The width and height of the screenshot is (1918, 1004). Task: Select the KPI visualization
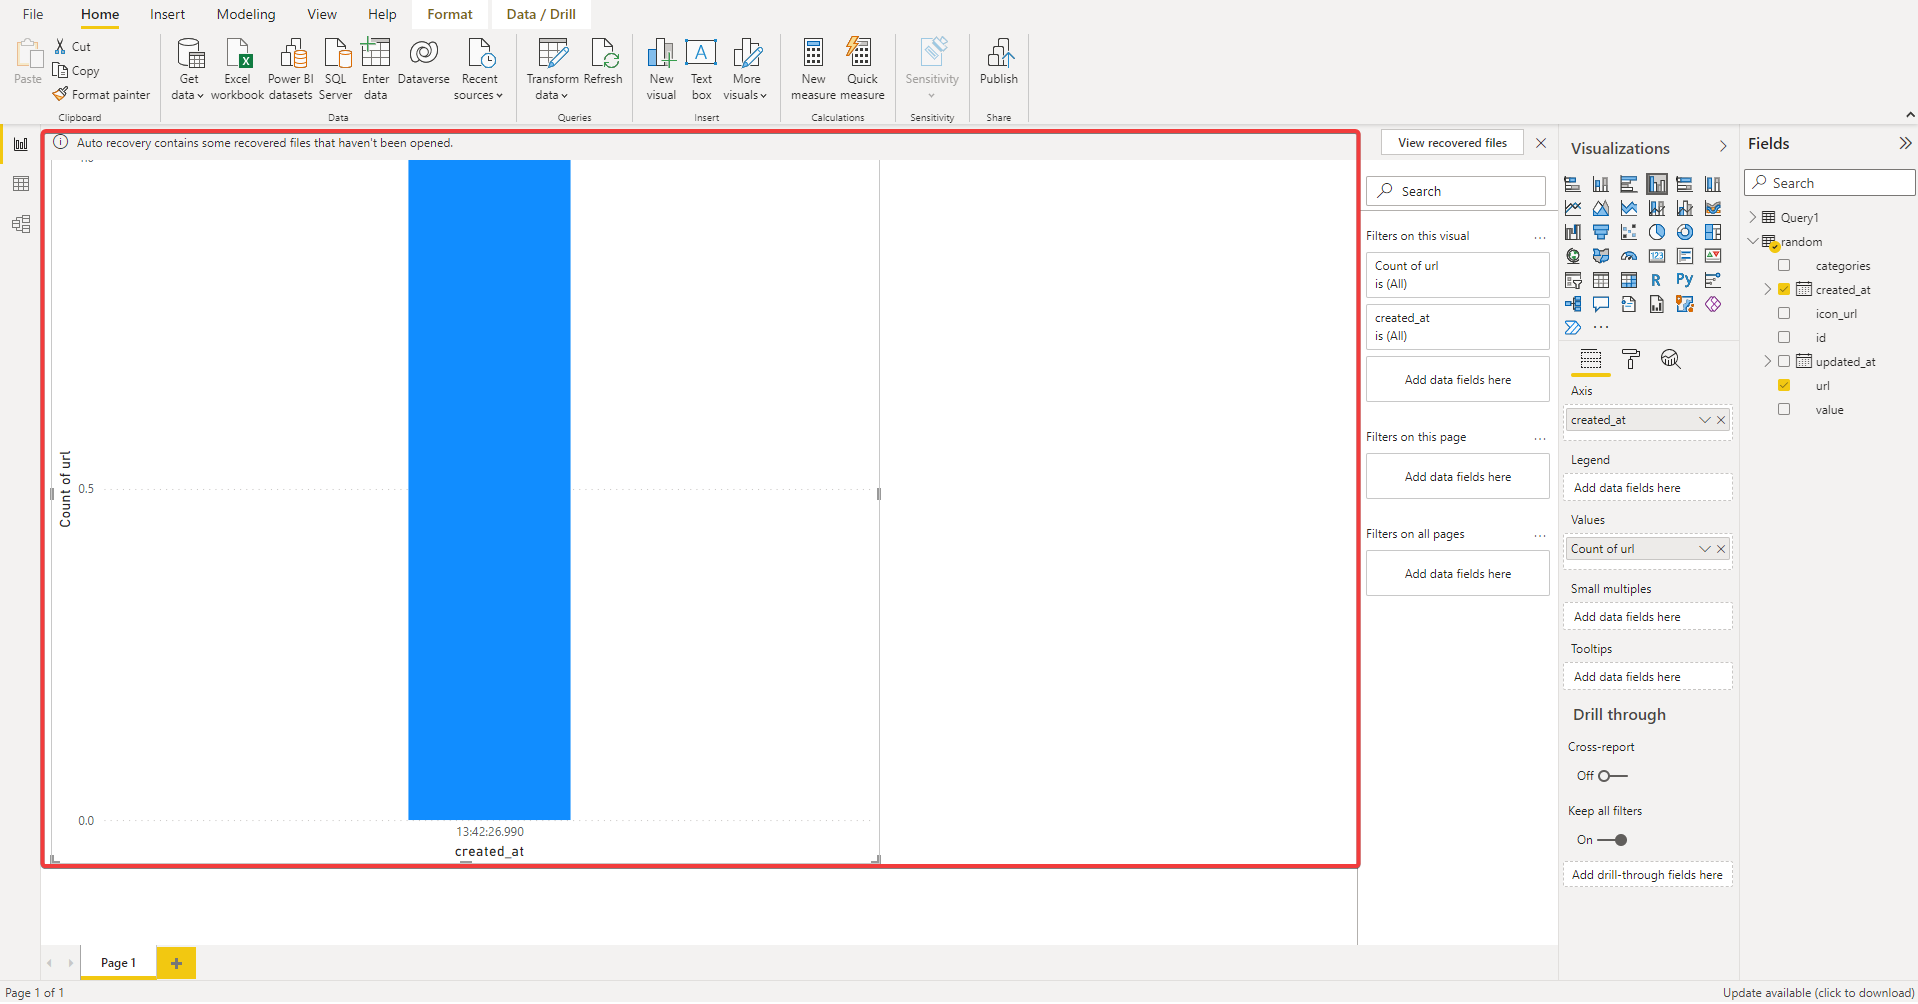coord(1713,256)
